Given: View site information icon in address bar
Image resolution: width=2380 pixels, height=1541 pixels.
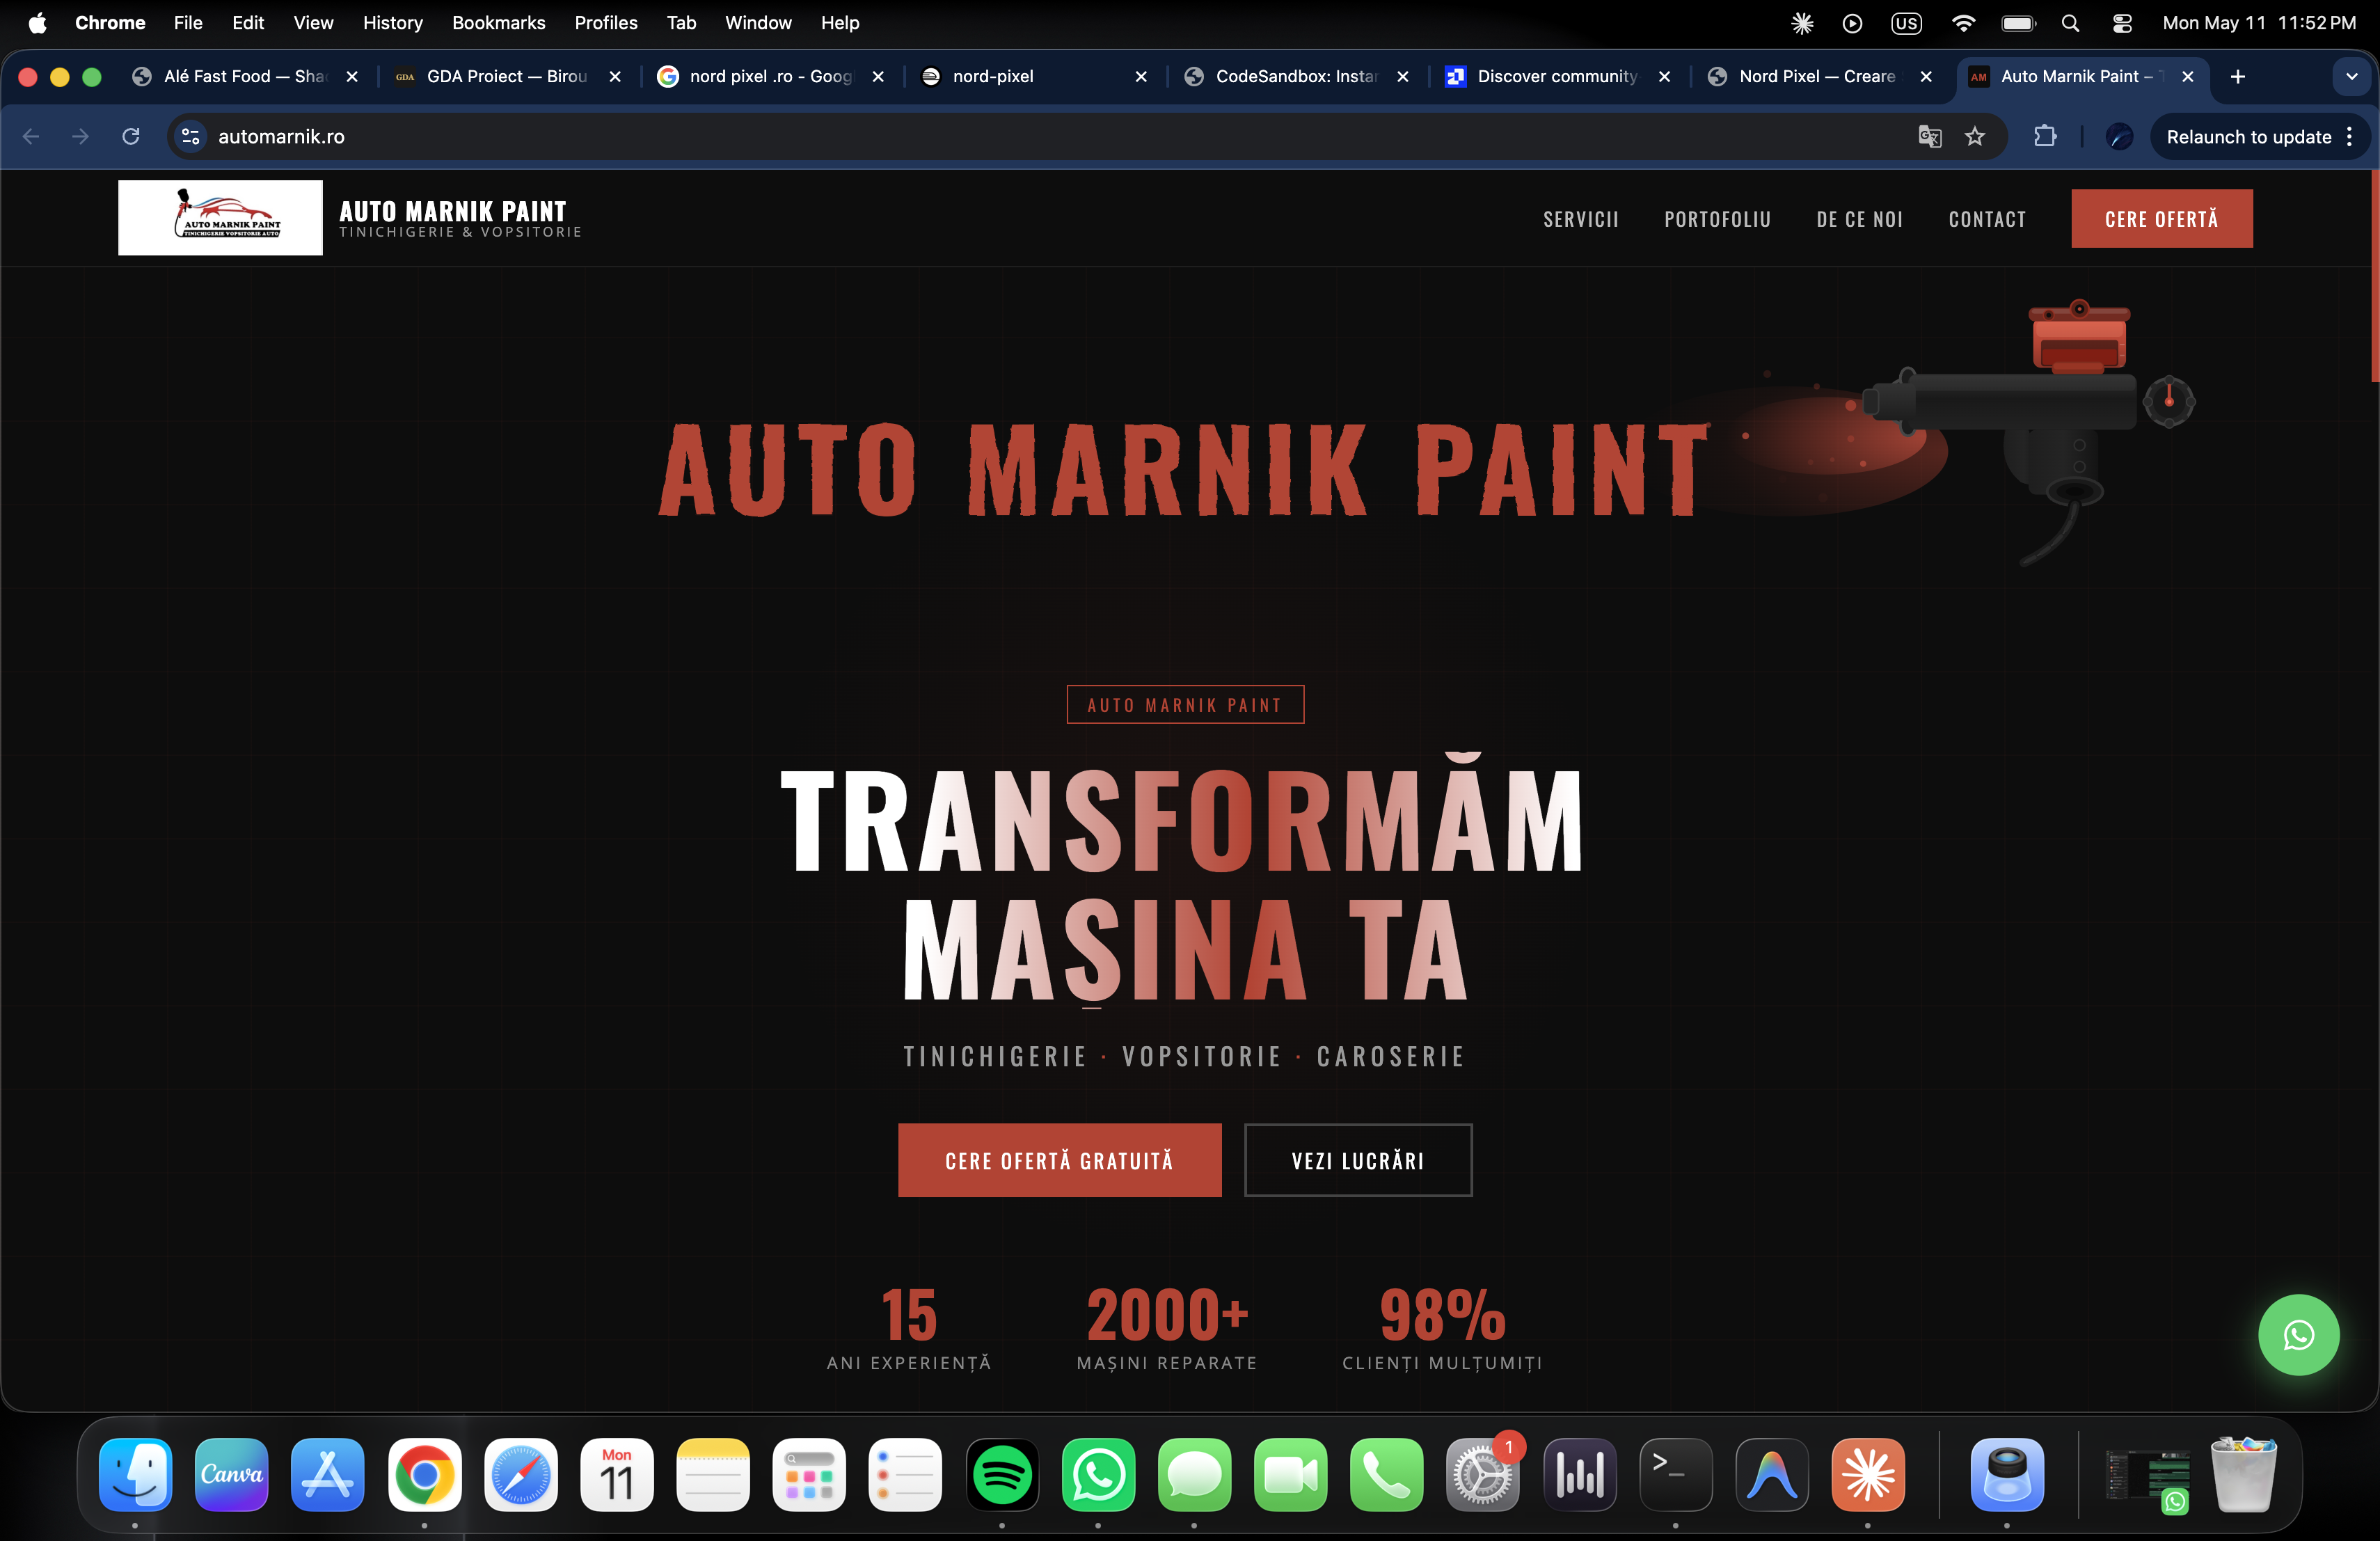Looking at the screenshot, I should coord(190,136).
